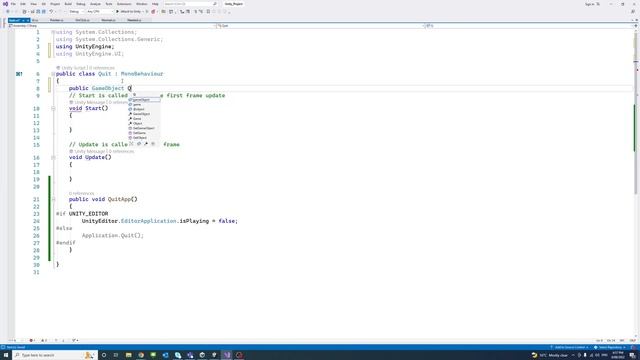The image size is (640, 360).
Task: Open the Extensions menu
Action: 124,4
